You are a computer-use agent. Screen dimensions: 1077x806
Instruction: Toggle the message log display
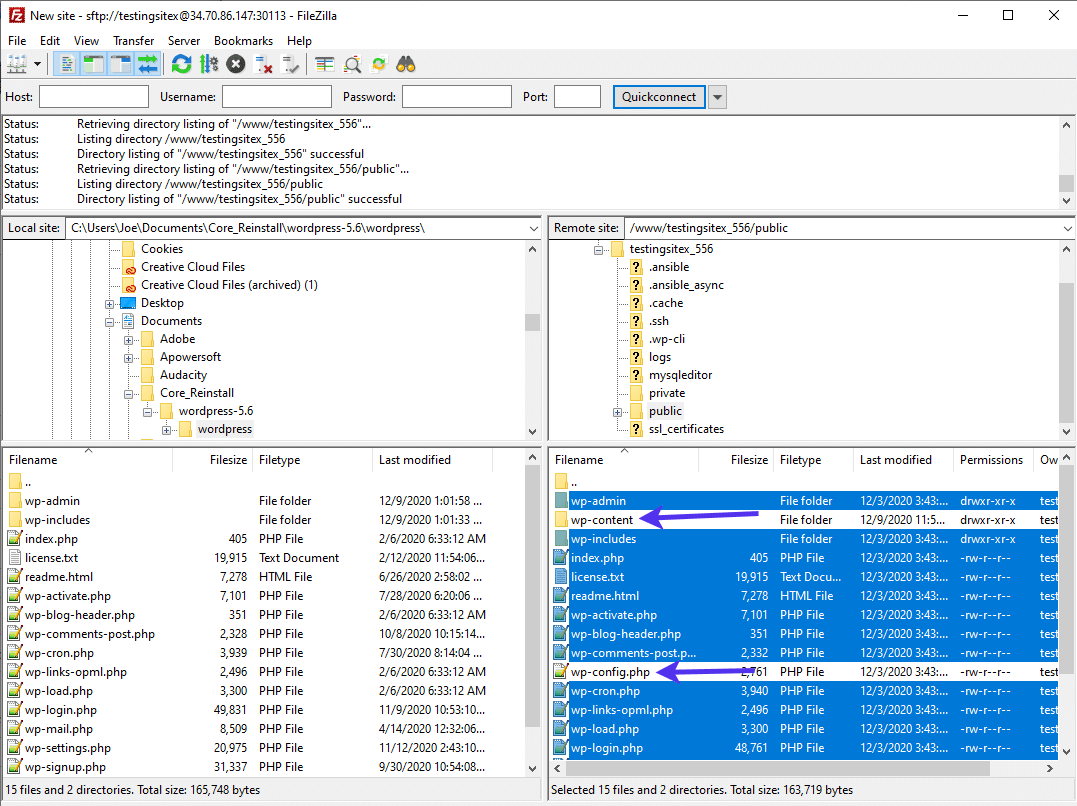66,63
